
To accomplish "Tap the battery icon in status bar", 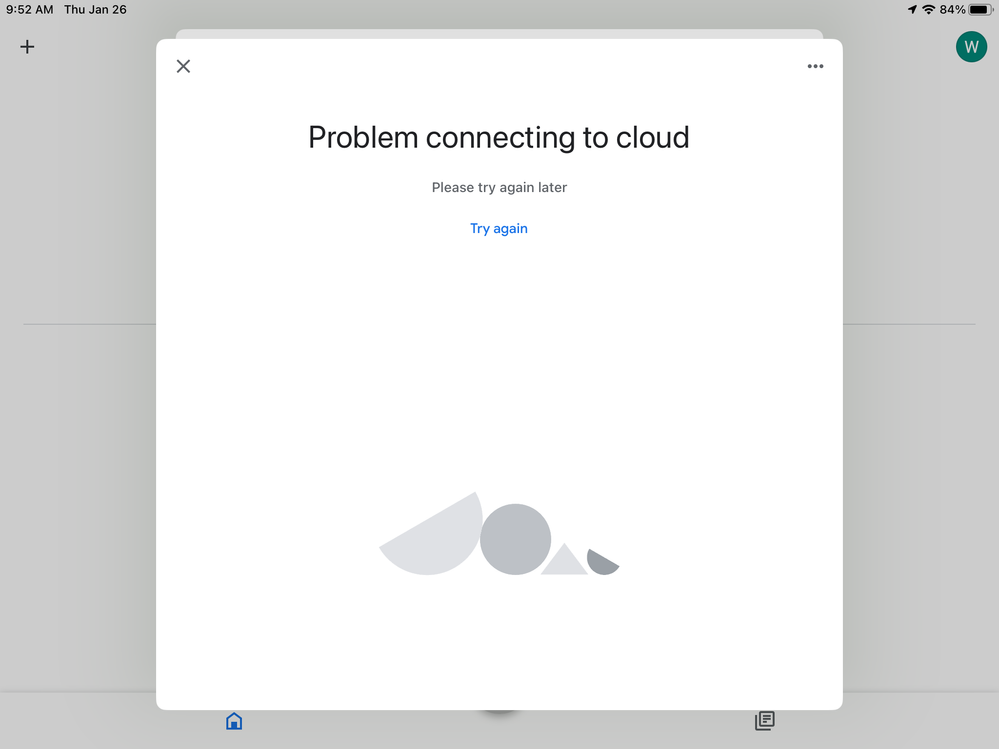I will pos(981,10).
